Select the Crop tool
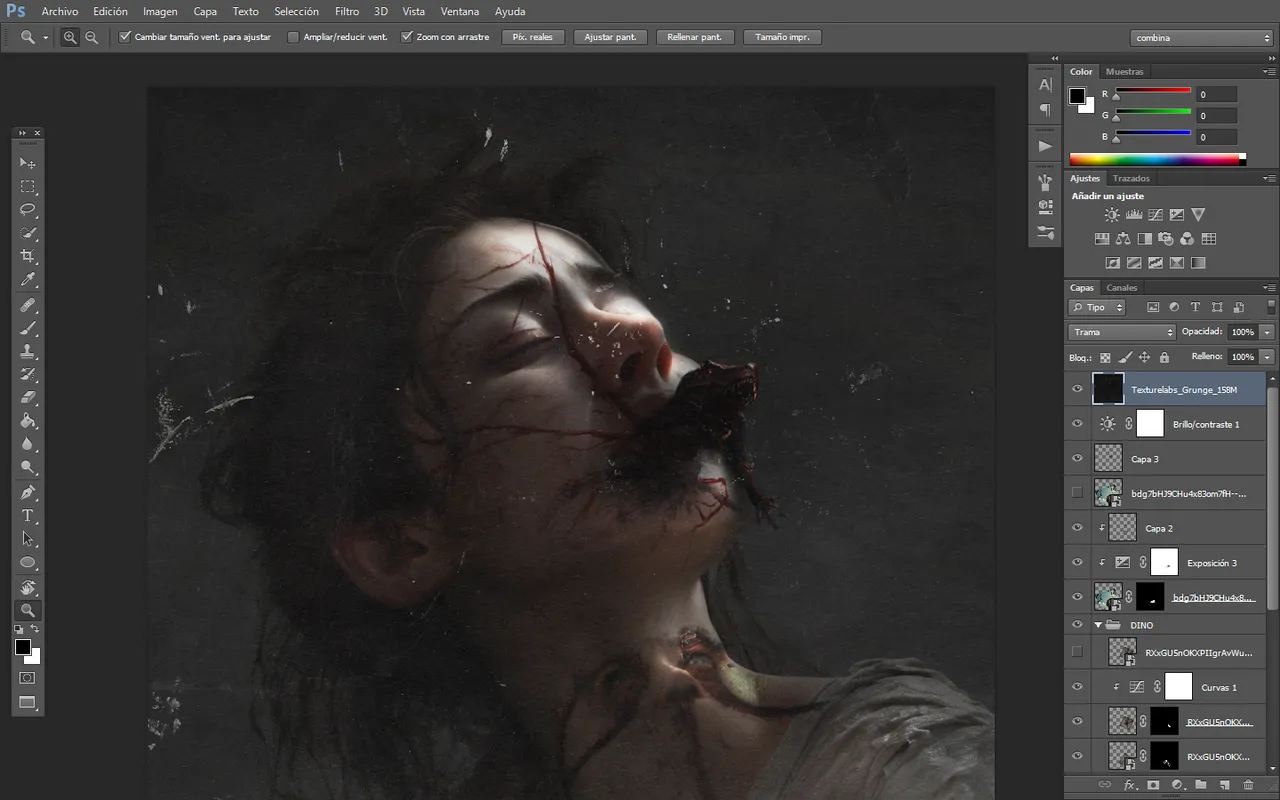 pos(28,257)
